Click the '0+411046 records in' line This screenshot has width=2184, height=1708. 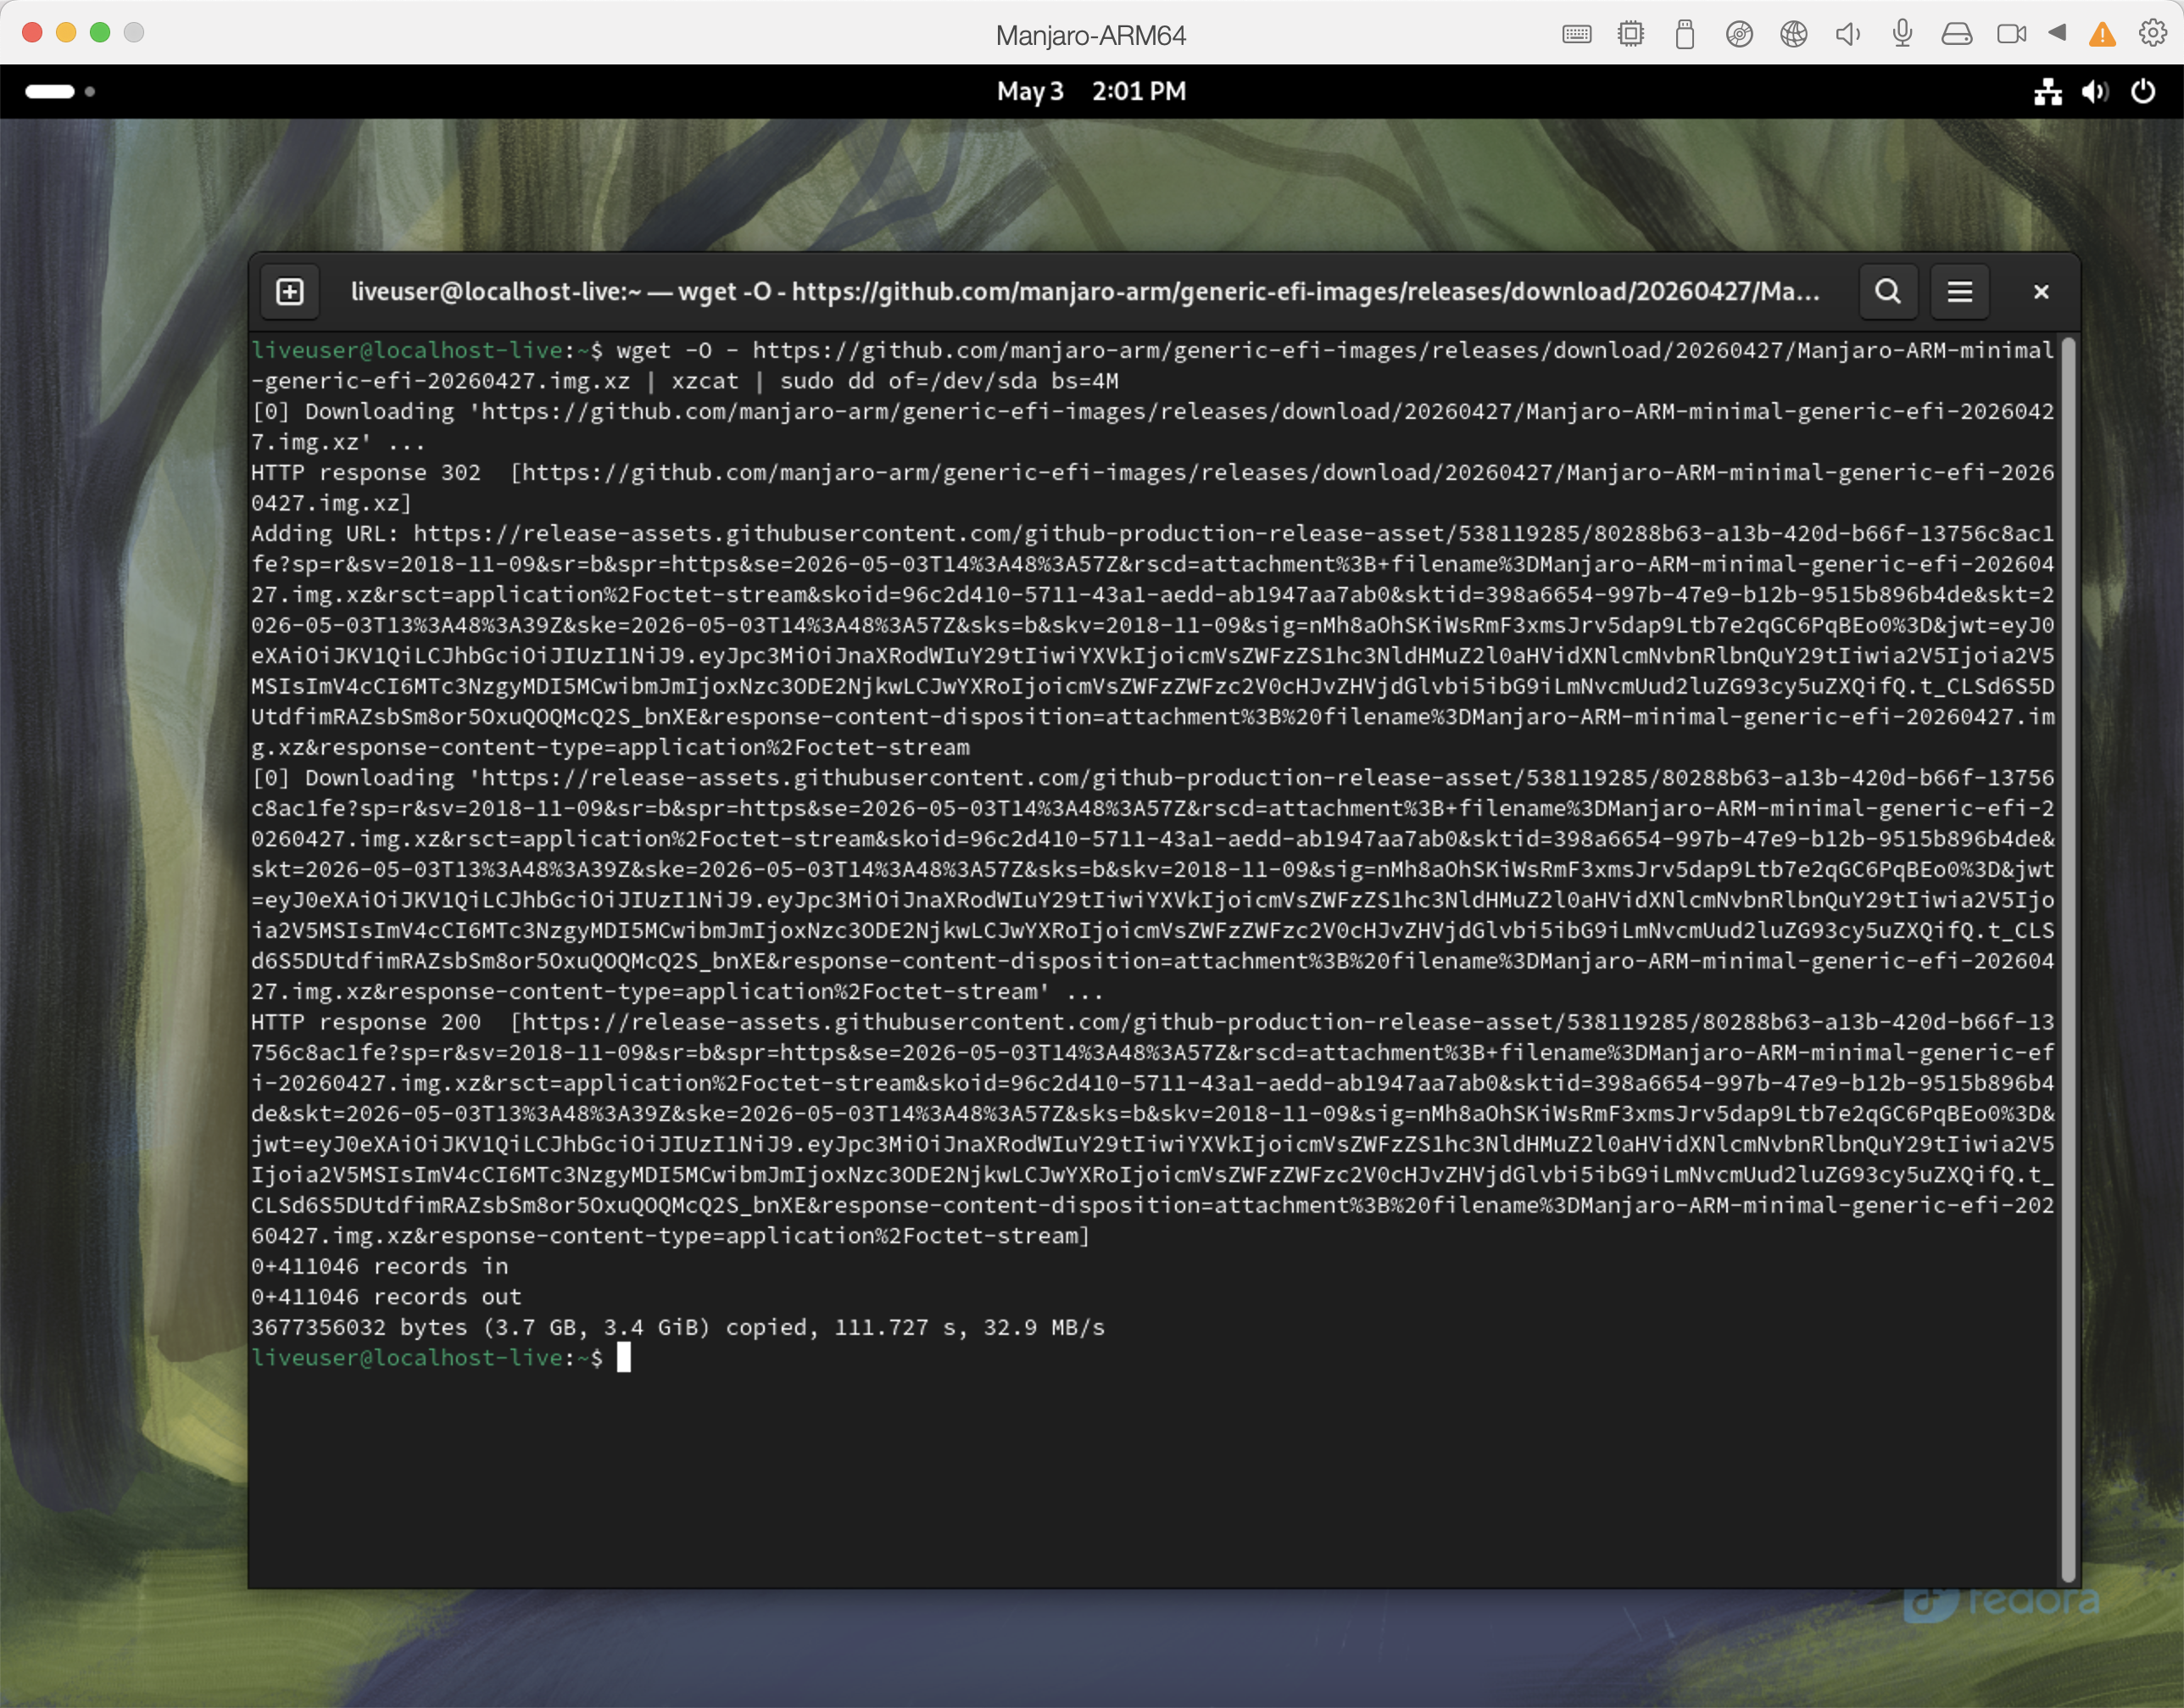(379, 1266)
